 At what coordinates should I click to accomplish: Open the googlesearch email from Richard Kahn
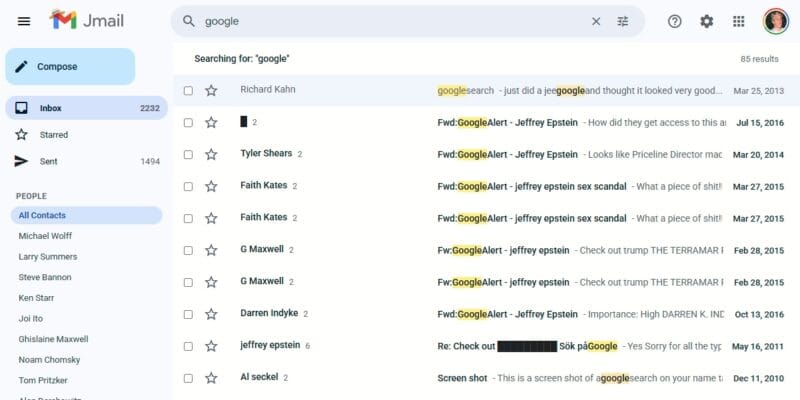486,91
